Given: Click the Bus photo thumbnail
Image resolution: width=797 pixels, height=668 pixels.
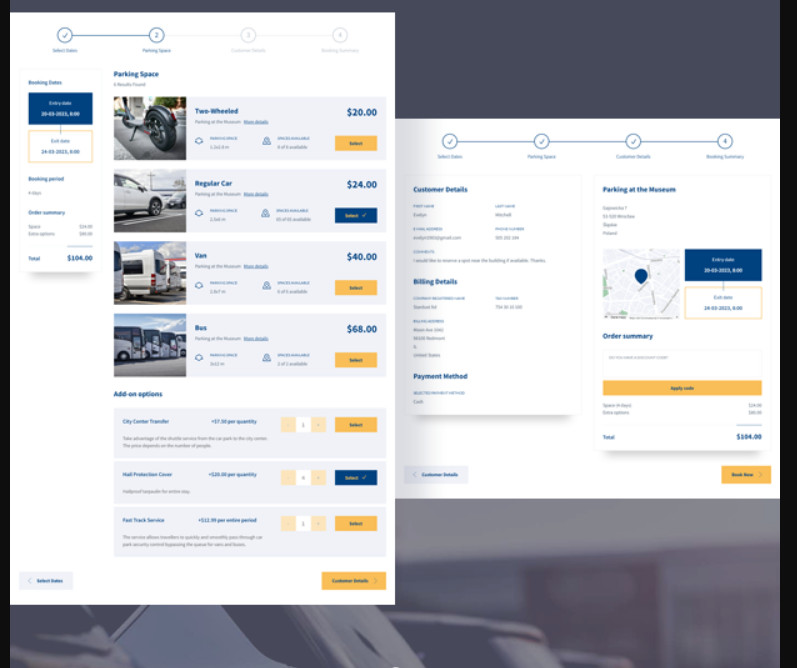Looking at the screenshot, I should coord(150,345).
